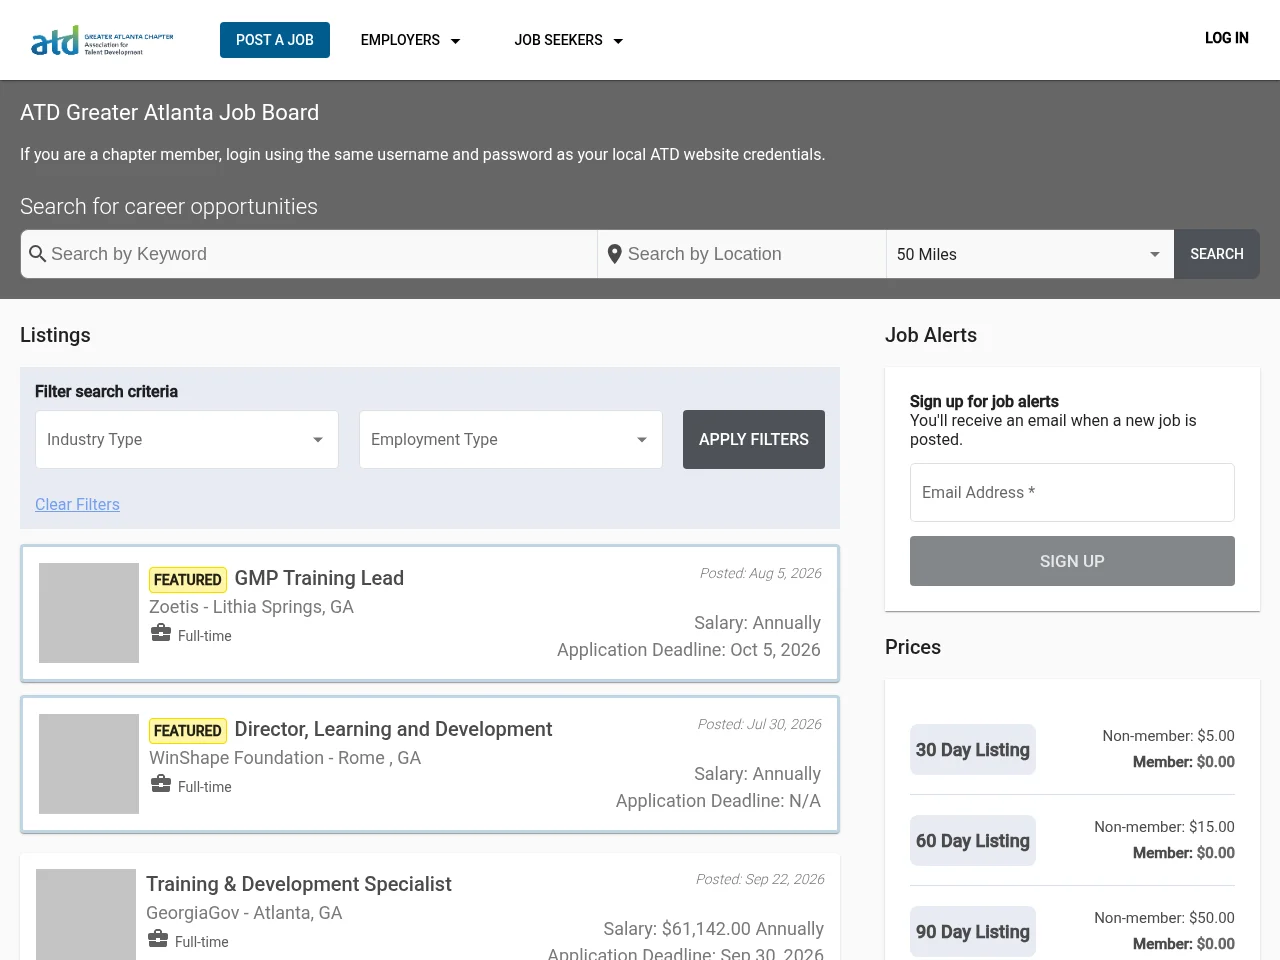Click Log In in the header
This screenshot has width=1280, height=960.
coord(1226,38)
